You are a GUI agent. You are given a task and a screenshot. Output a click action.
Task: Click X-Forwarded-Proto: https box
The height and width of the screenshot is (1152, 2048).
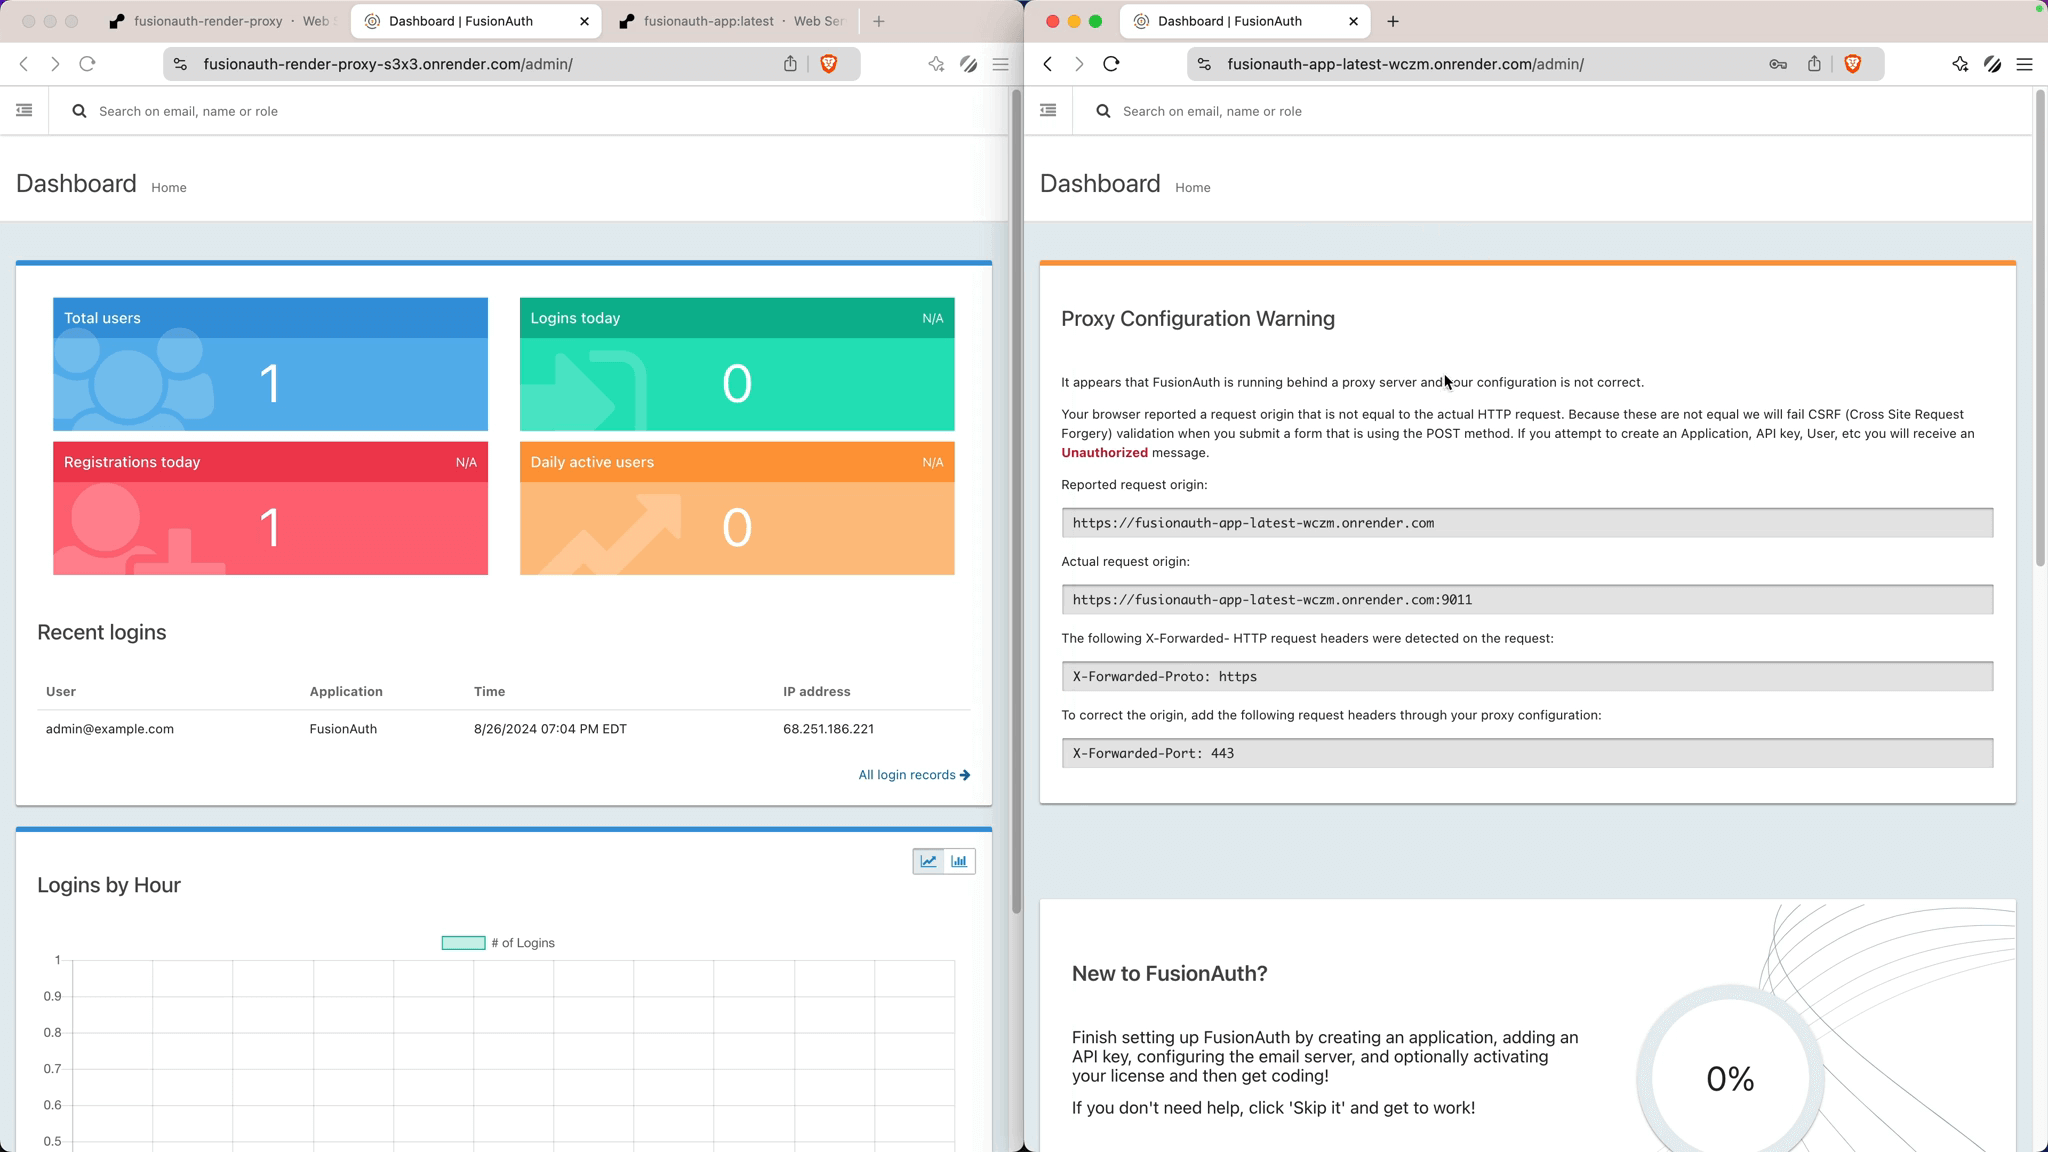coord(1527,677)
